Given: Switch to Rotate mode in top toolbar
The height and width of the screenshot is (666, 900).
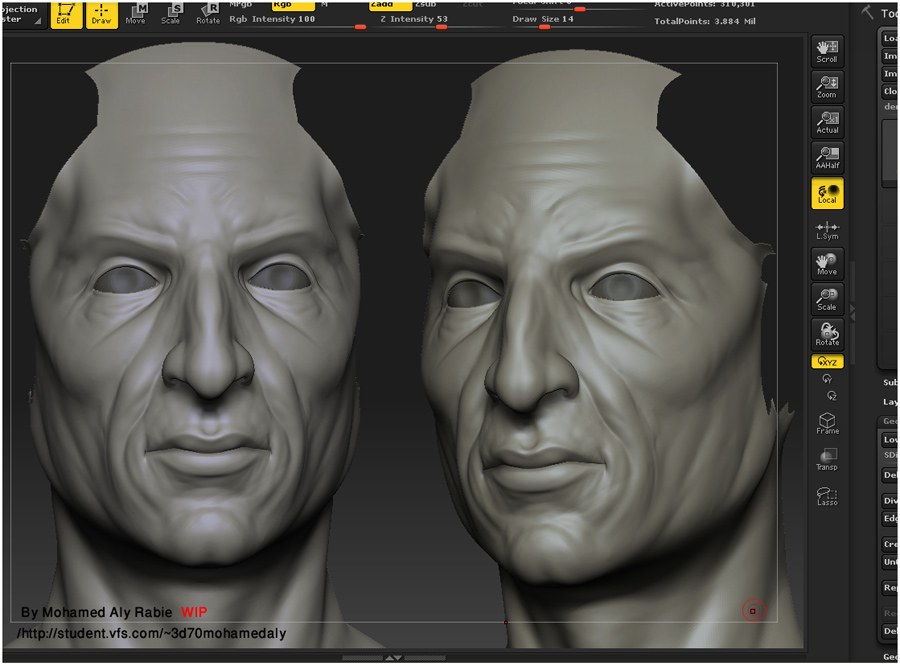Looking at the screenshot, I should click(208, 14).
